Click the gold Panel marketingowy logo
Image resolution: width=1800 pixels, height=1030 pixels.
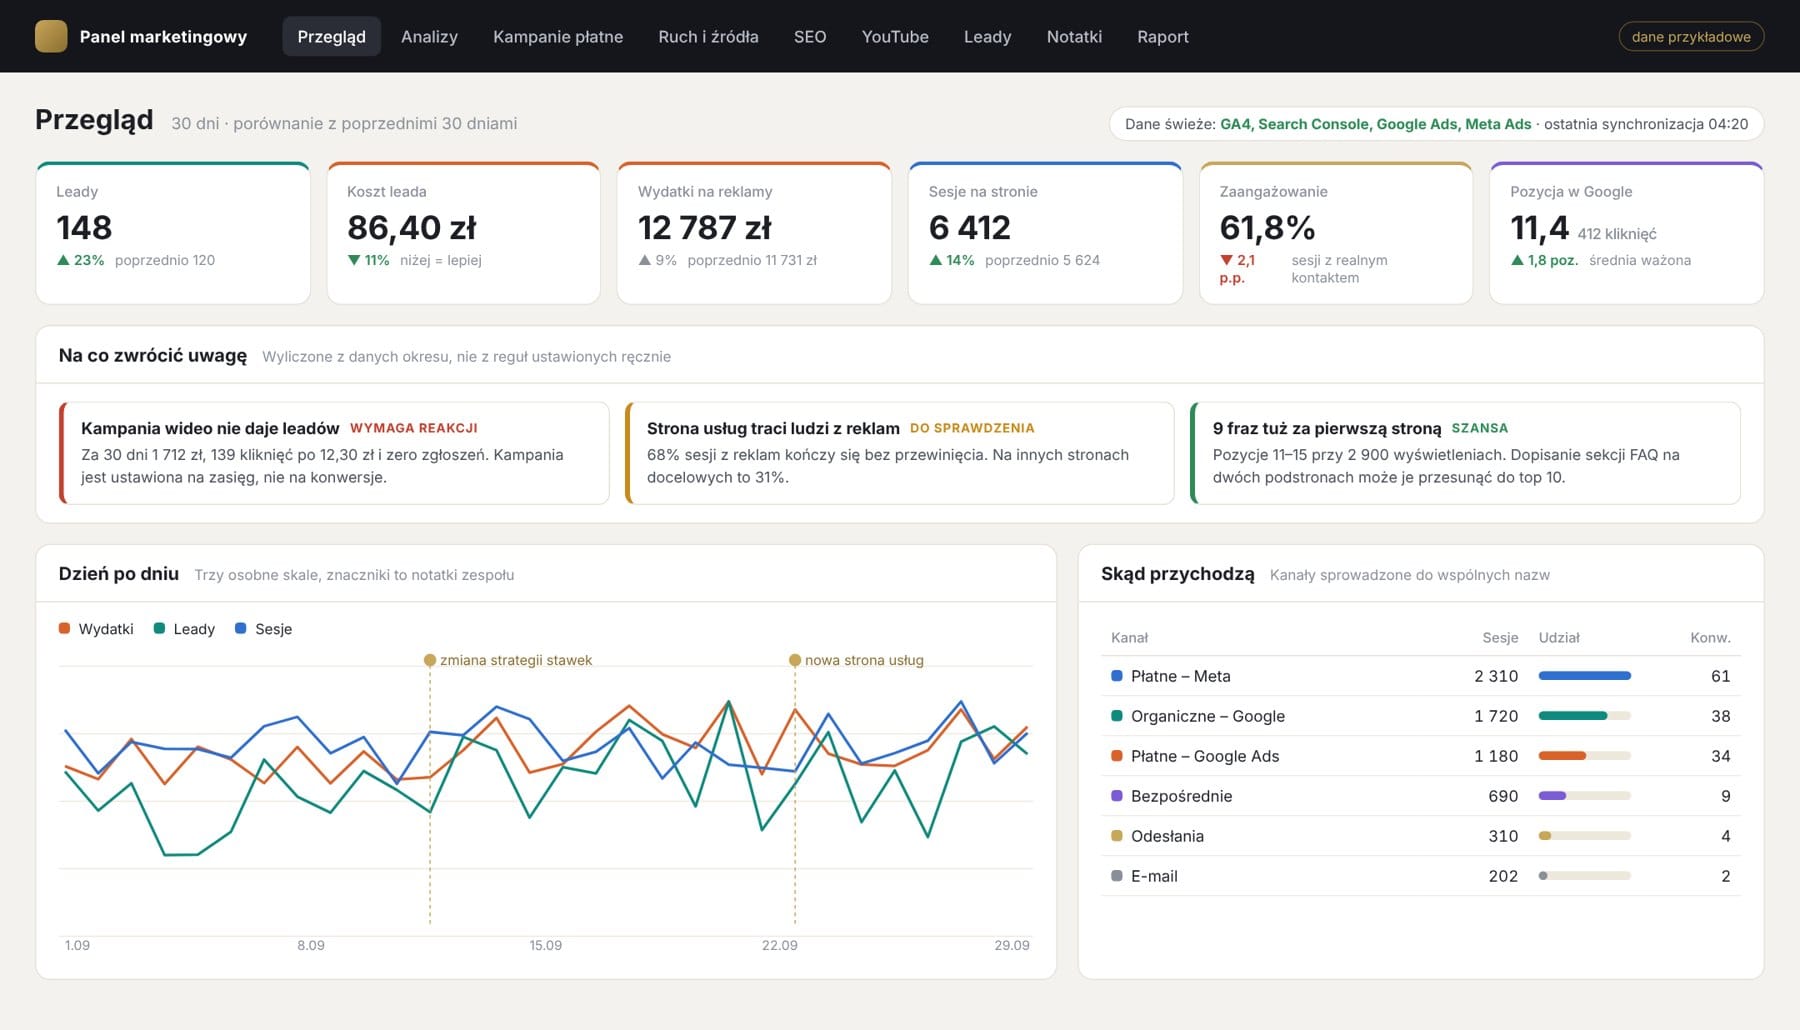coord(51,36)
